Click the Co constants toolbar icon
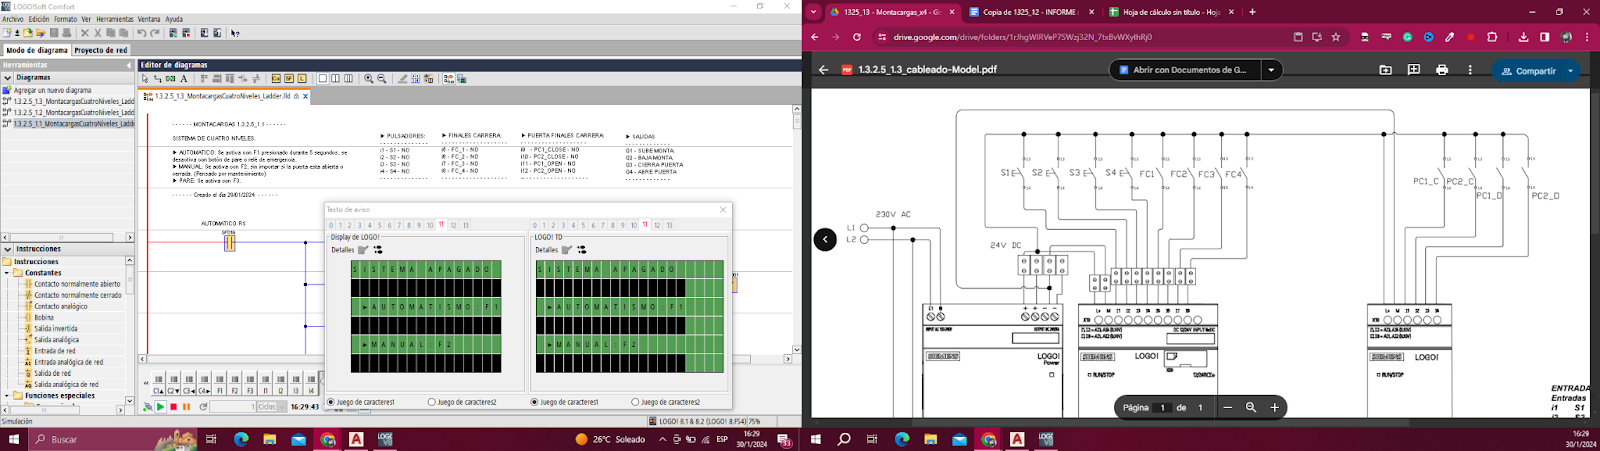 [276, 78]
